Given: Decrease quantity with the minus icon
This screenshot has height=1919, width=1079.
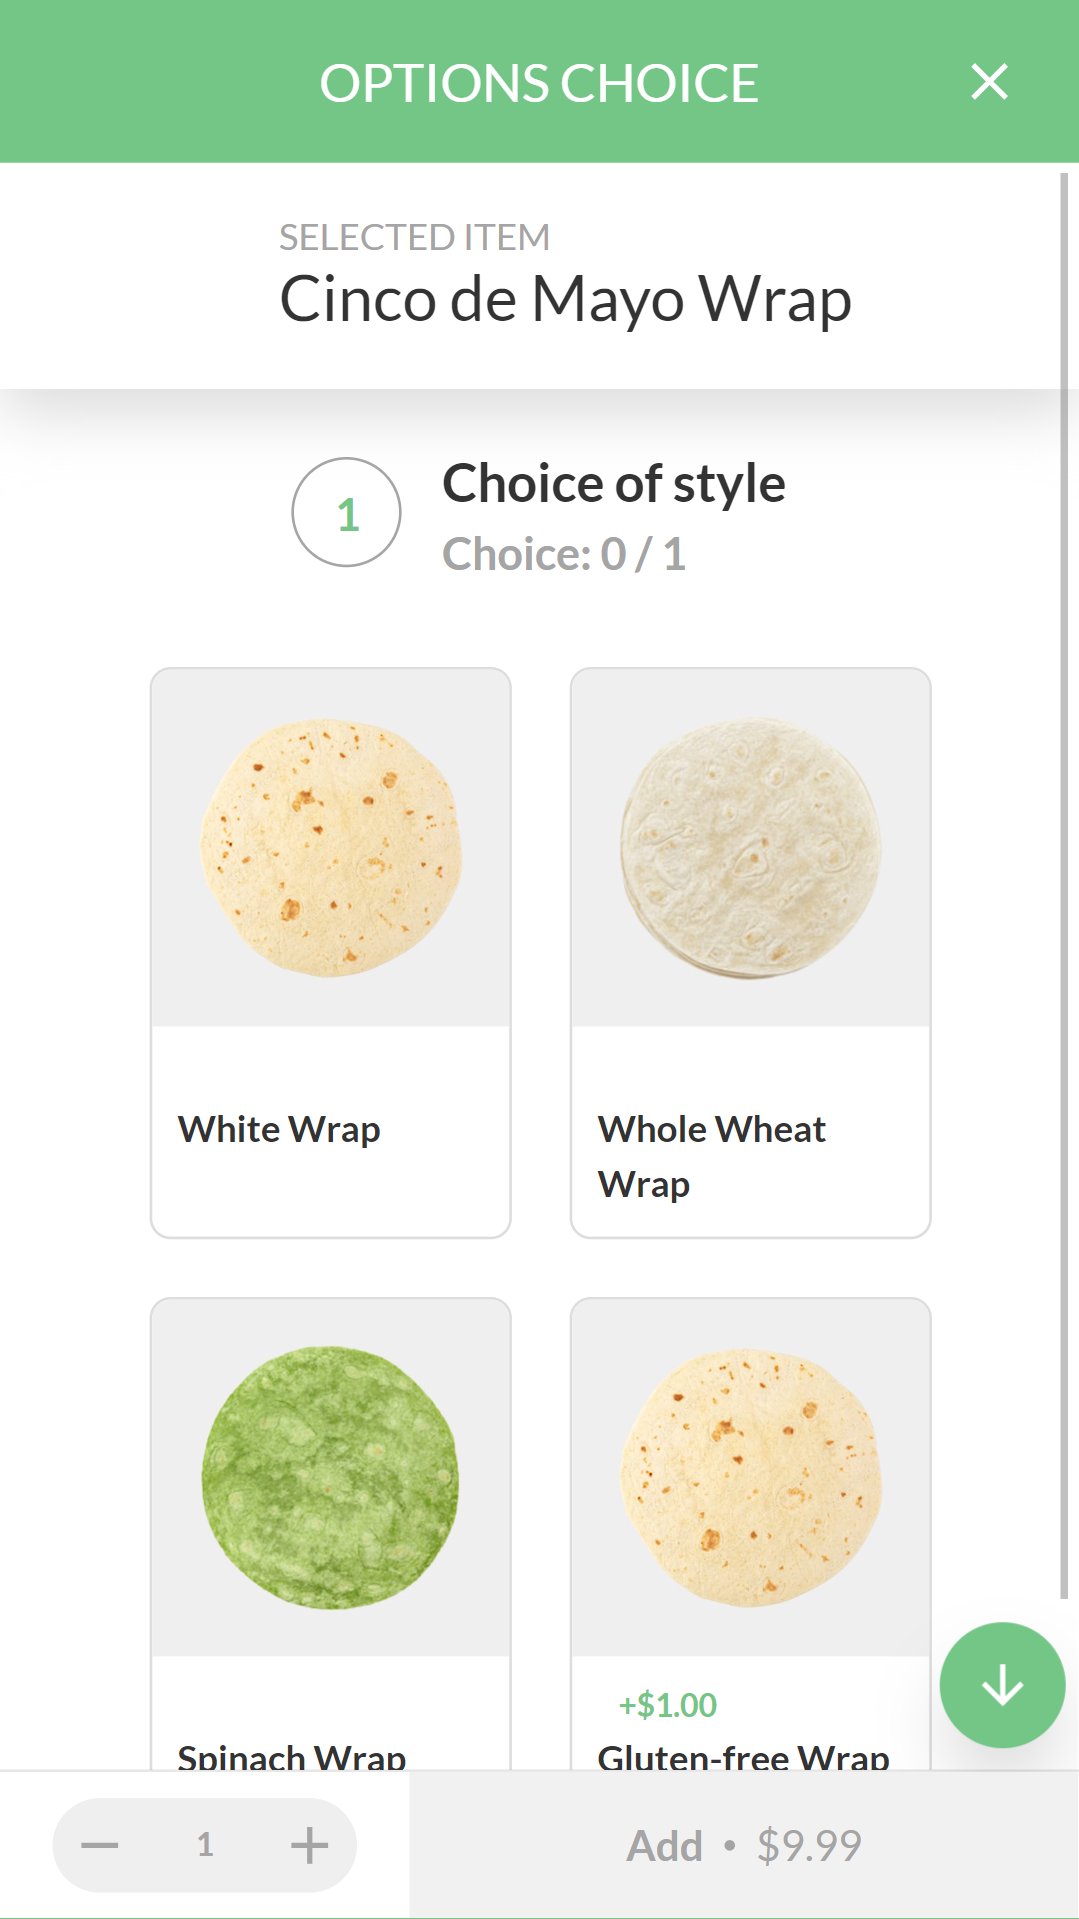Looking at the screenshot, I should point(100,1845).
